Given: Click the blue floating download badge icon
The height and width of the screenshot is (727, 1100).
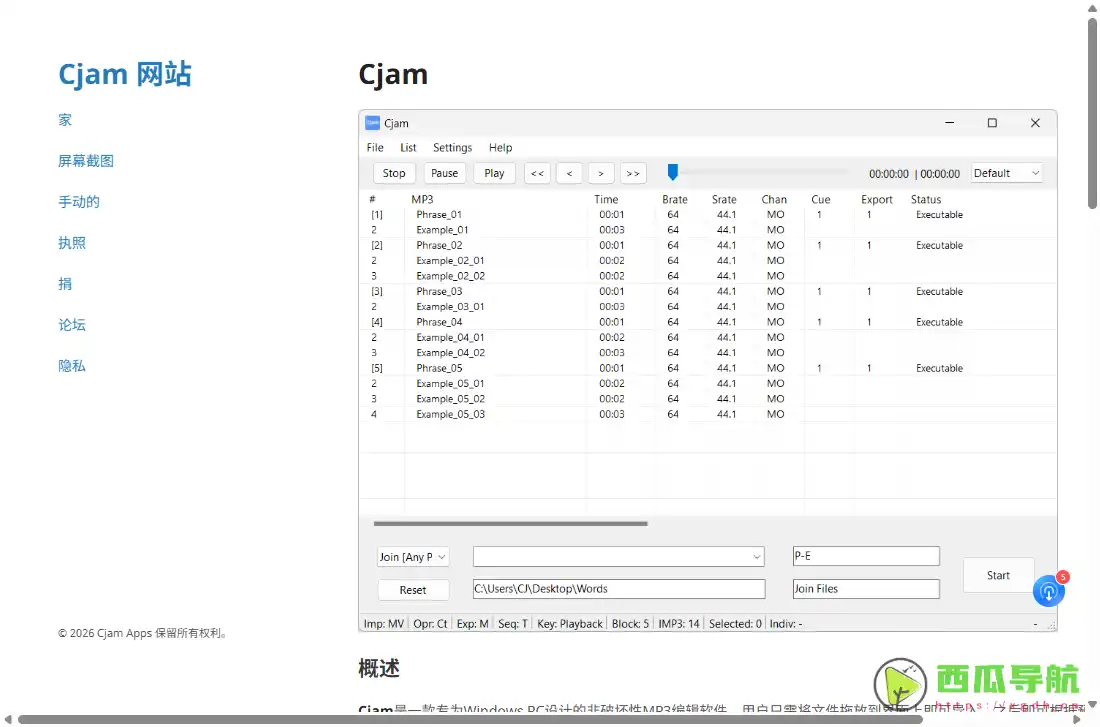Looking at the screenshot, I should pyautogui.click(x=1049, y=591).
